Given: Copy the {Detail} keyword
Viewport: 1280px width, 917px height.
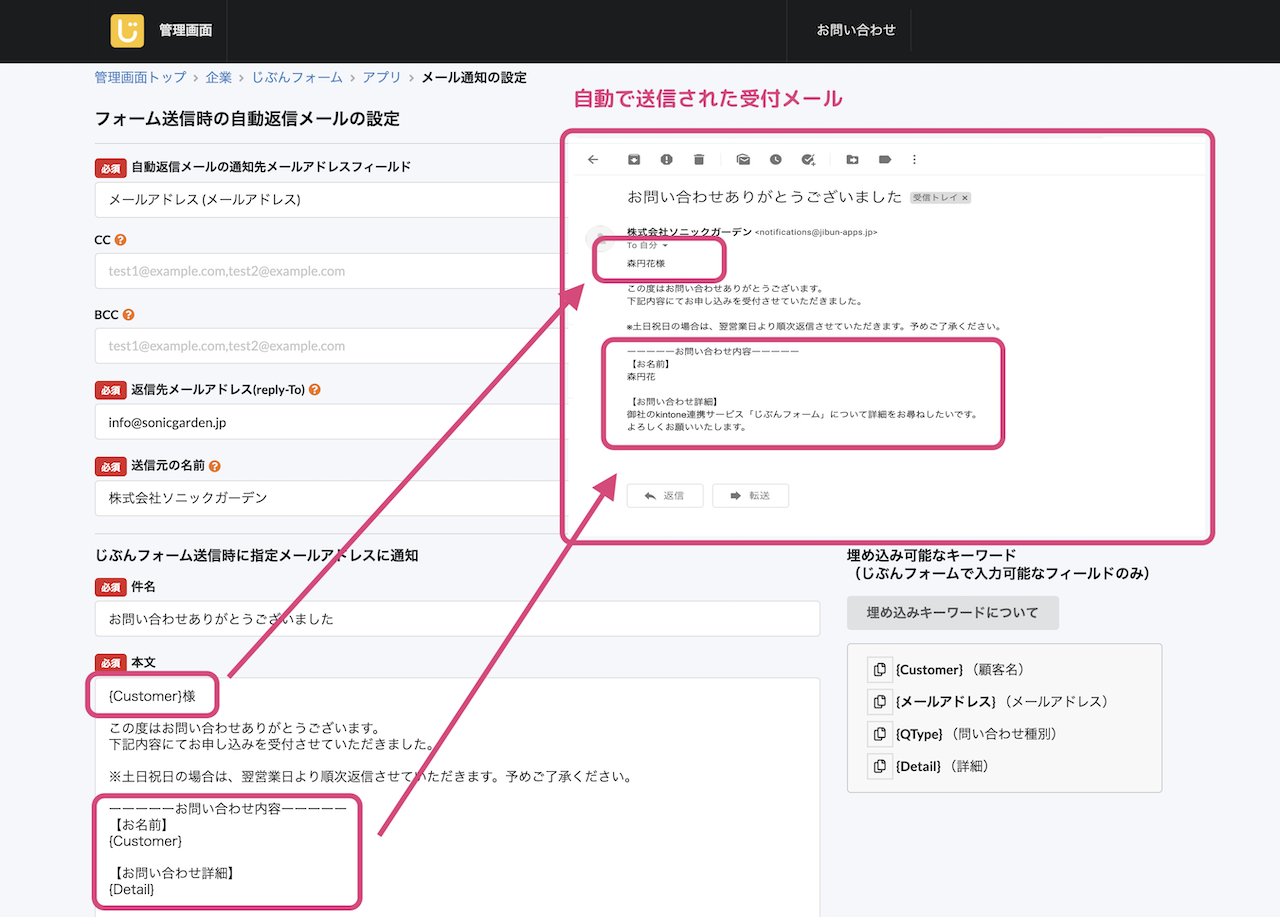Looking at the screenshot, I should 879,766.
